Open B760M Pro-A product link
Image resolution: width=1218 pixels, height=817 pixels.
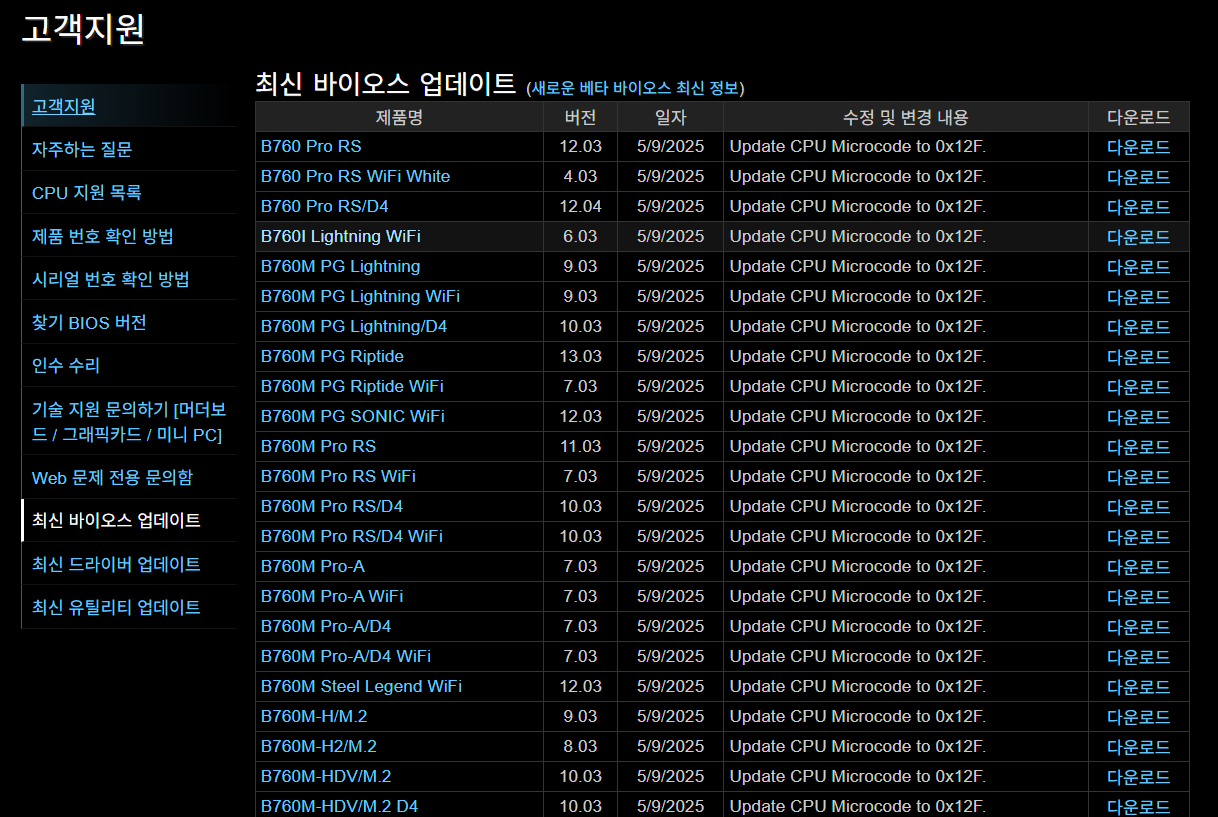click(313, 566)
